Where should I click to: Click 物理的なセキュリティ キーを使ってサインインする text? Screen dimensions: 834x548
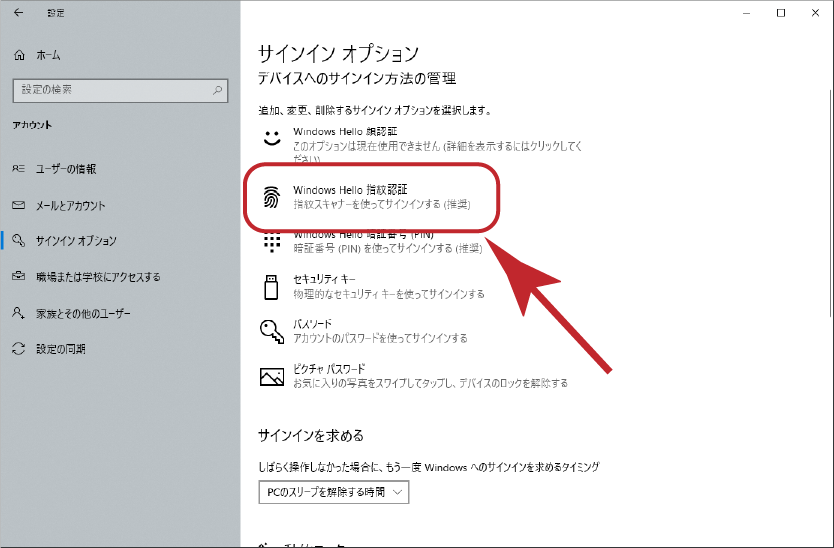389,294
